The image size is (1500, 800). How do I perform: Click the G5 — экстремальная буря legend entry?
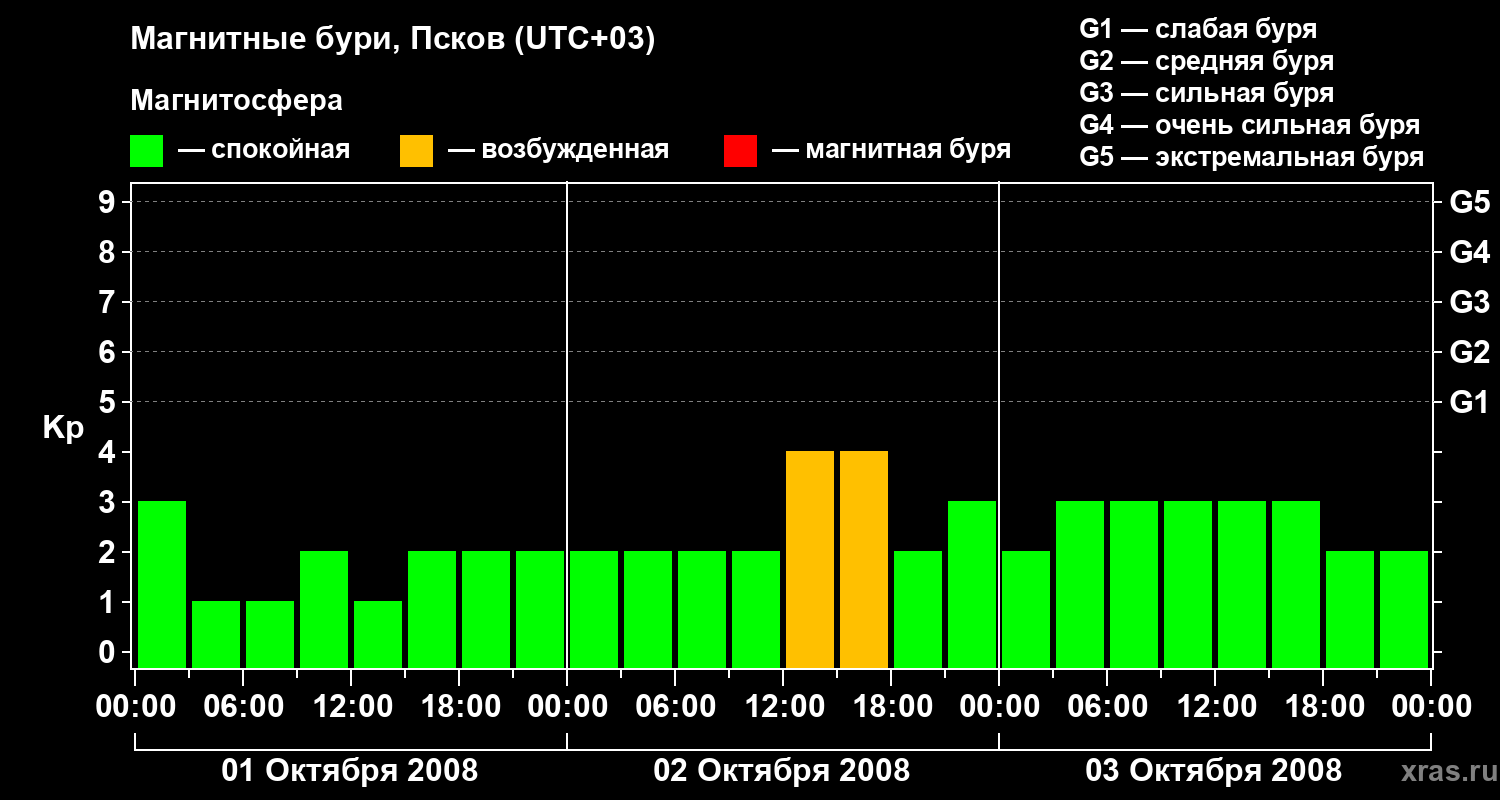pyautogui.click(x=1252, y=157)
